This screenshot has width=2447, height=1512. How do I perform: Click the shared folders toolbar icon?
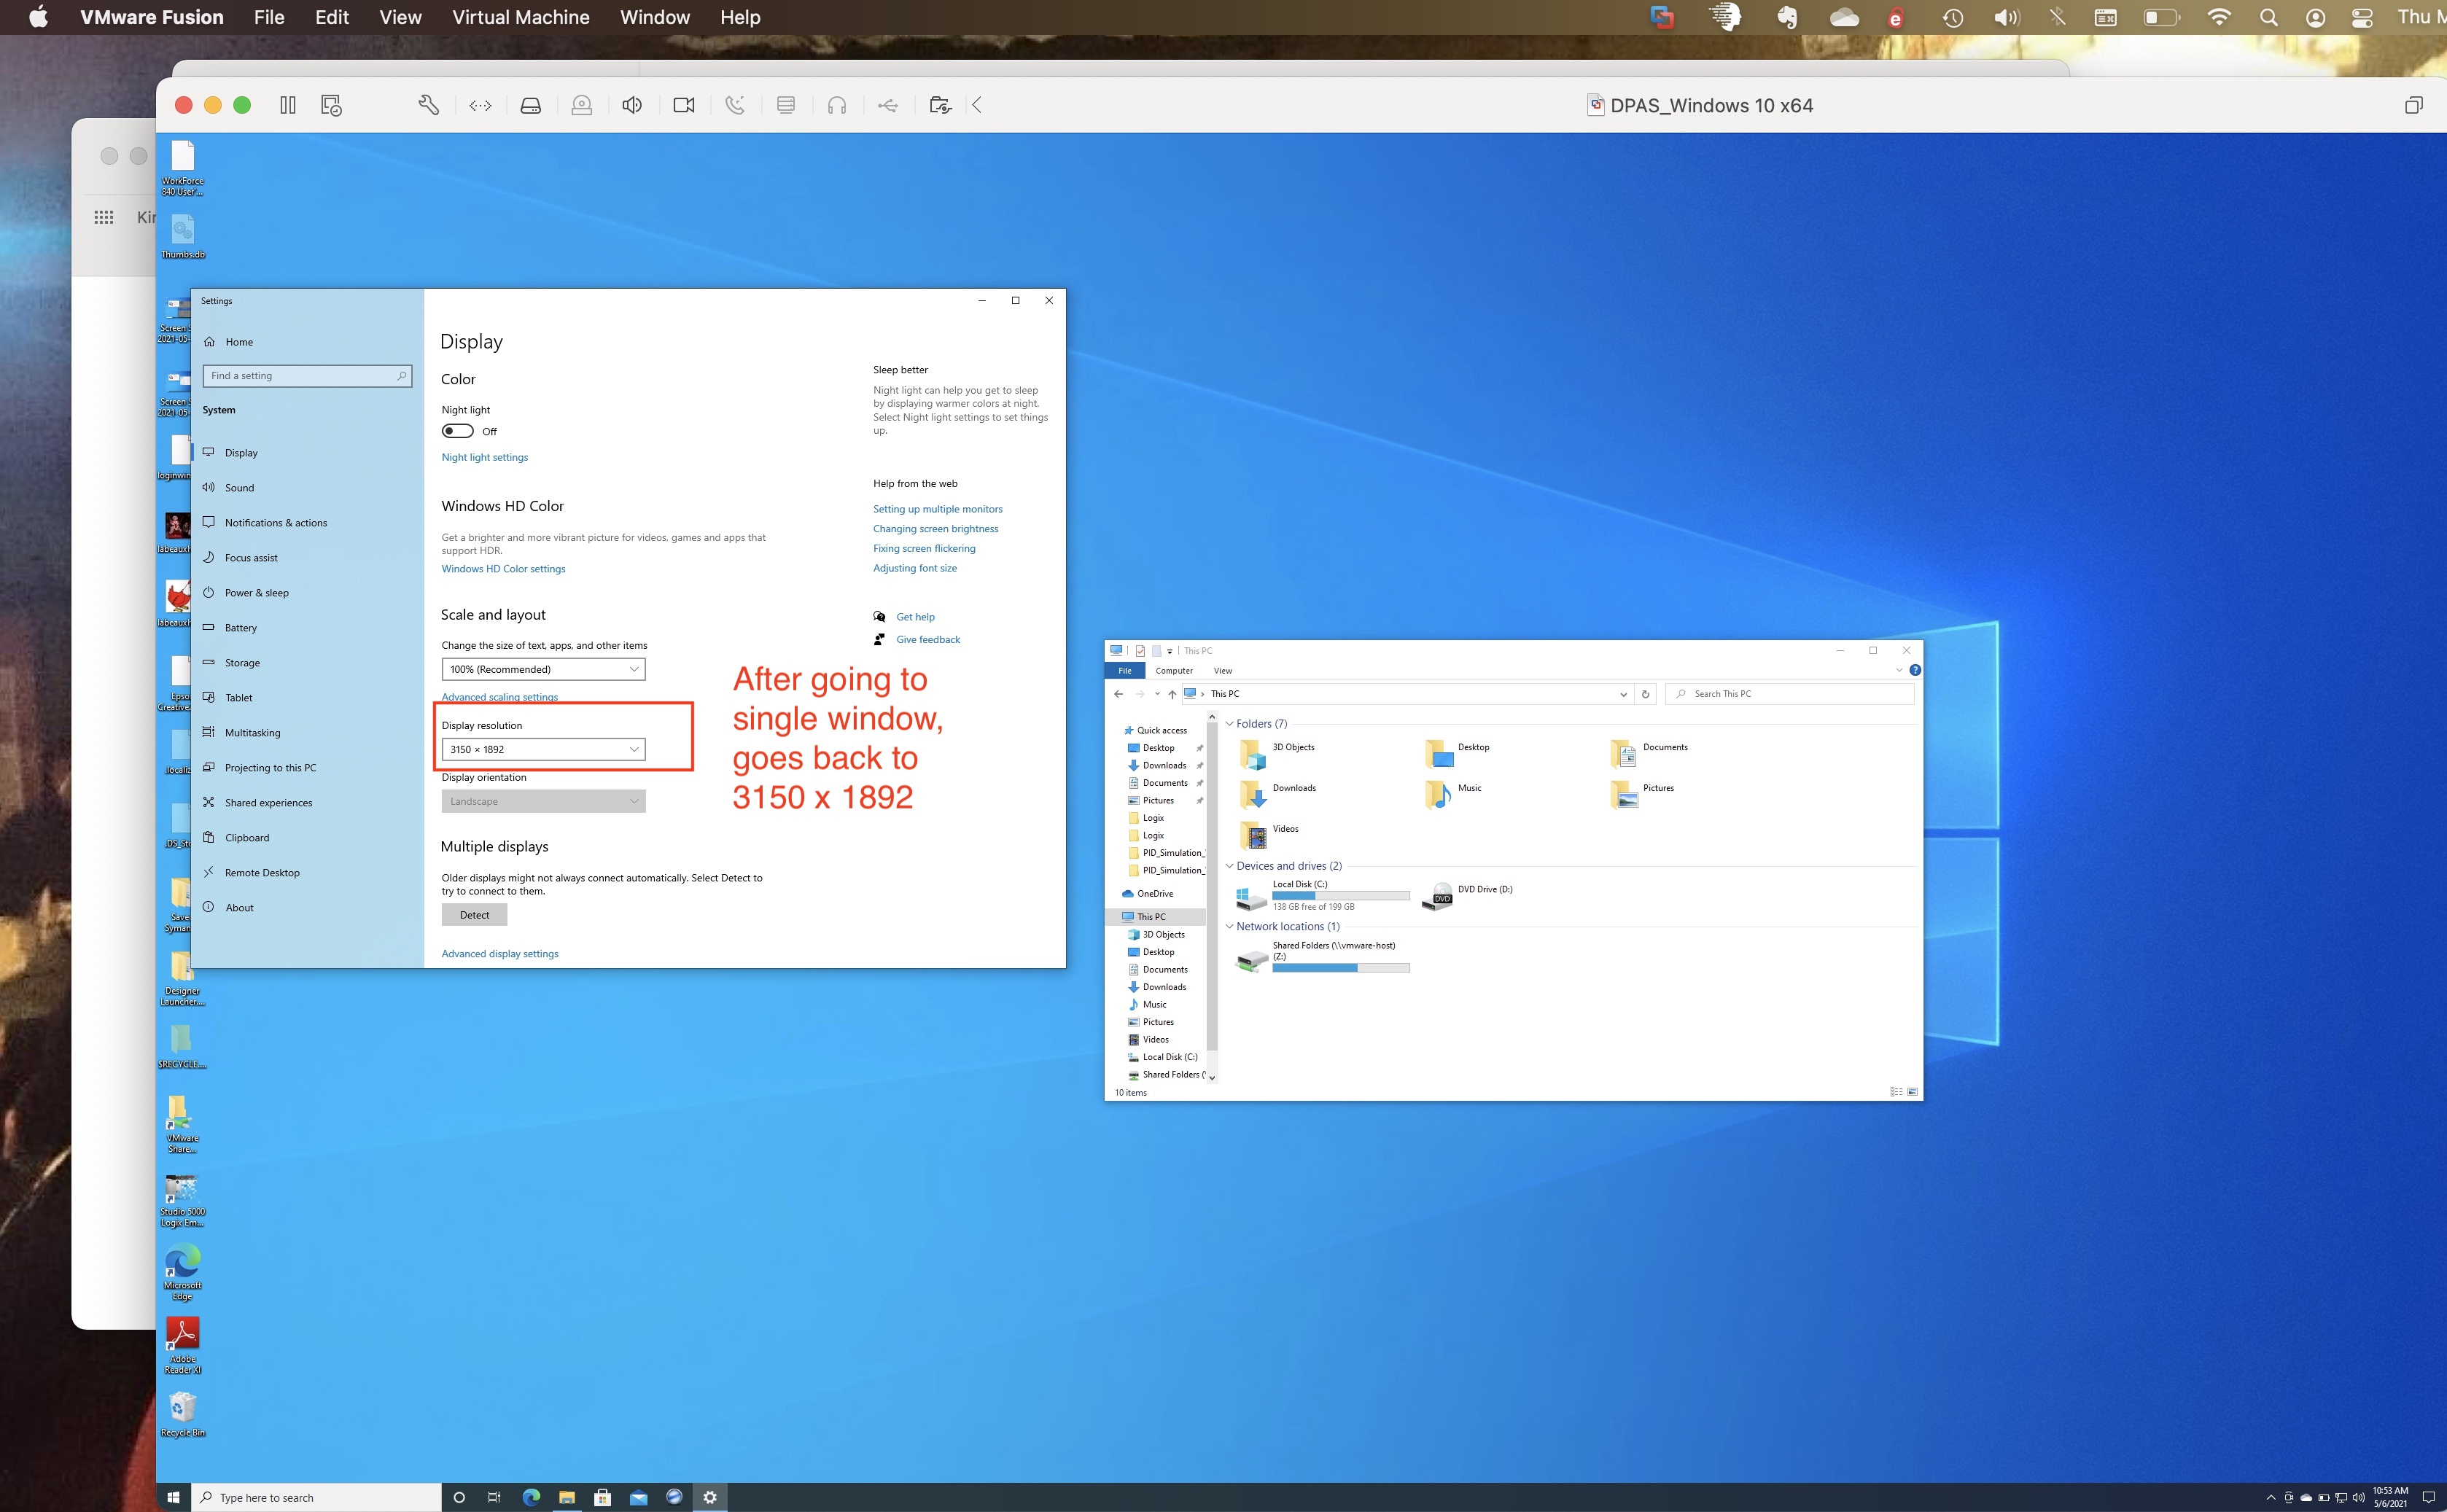[x=939, y=105]
